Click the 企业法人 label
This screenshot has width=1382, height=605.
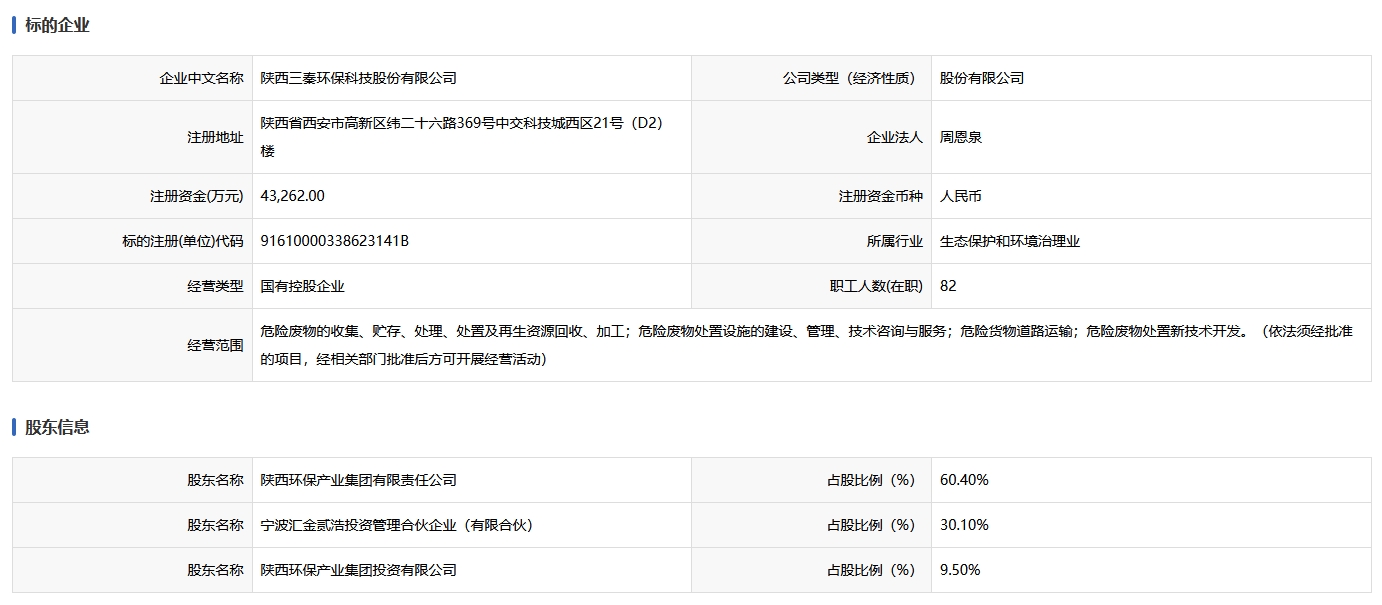(895, 137)
